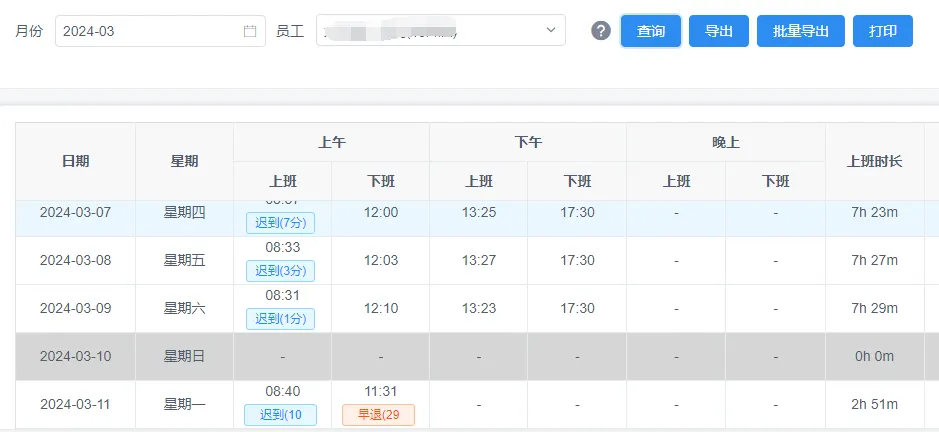Click the 迟到(1分) late tag on 03-09
This screenshot has height=432, width=939.
(x=280, y=319)
